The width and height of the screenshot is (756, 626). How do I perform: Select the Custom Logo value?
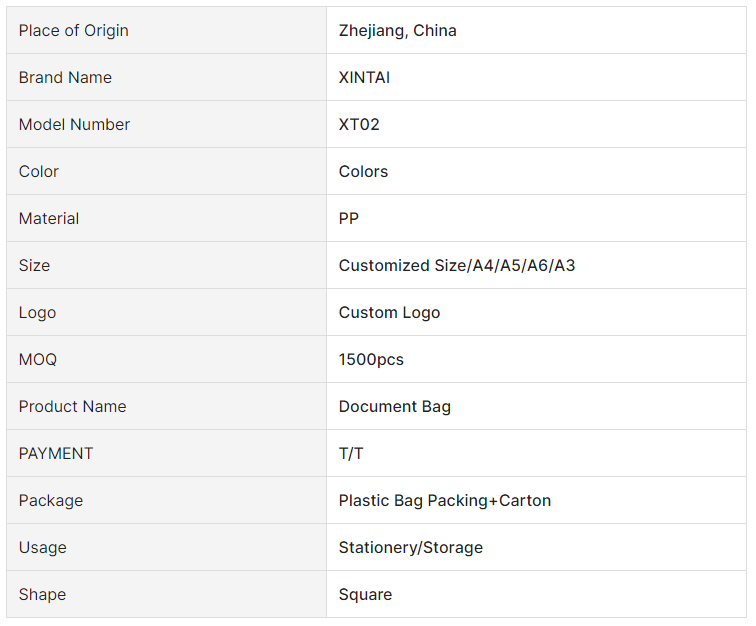(x=389, y=313)
